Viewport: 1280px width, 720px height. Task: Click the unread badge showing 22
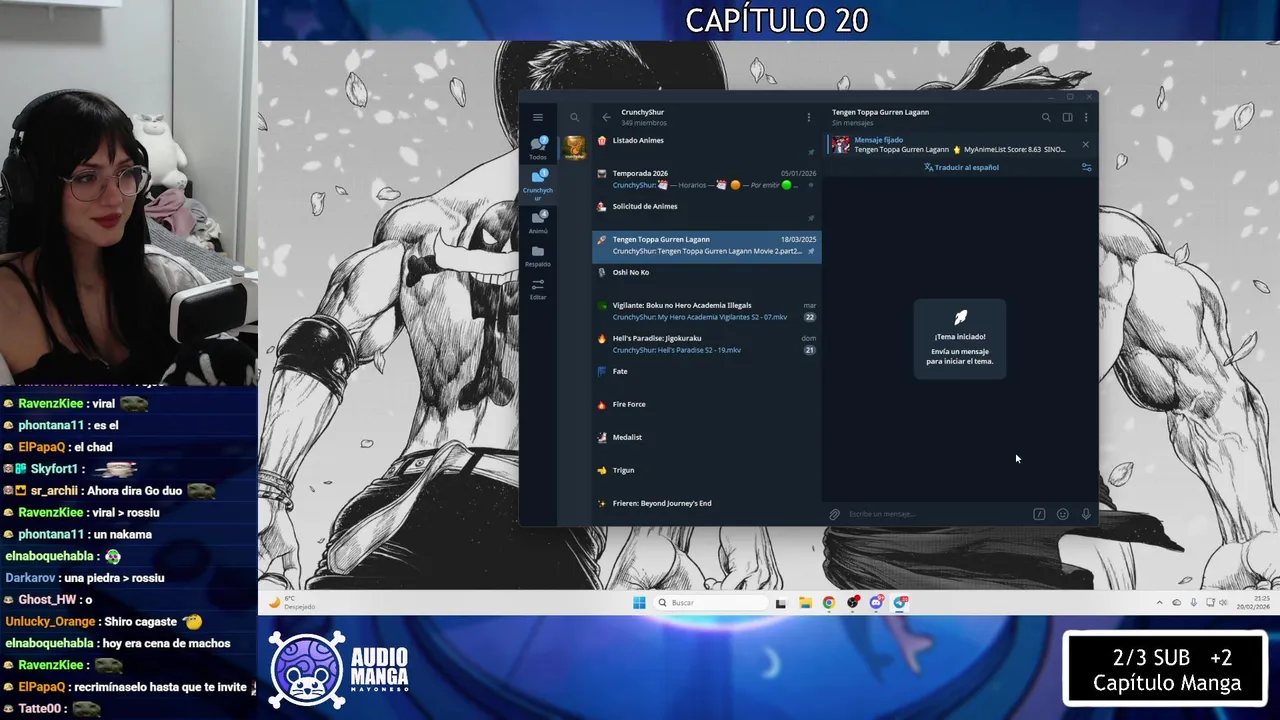[x=809, y=317]
